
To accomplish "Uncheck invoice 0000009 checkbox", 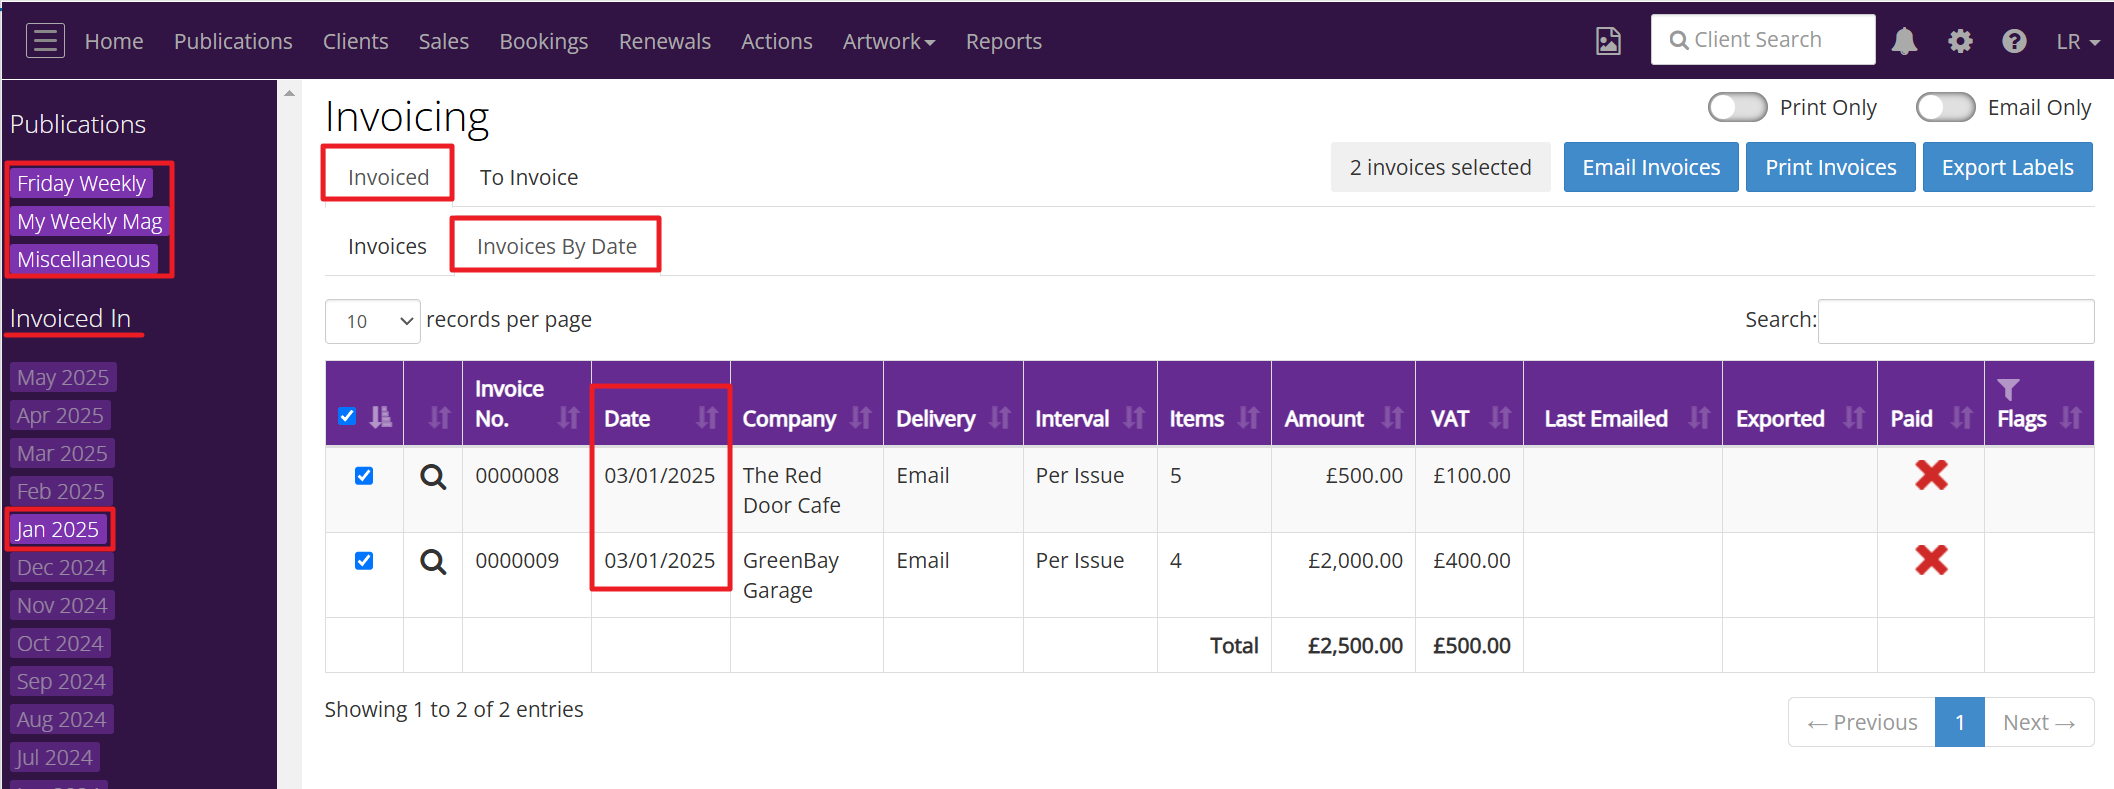I will tap(364, 561).
